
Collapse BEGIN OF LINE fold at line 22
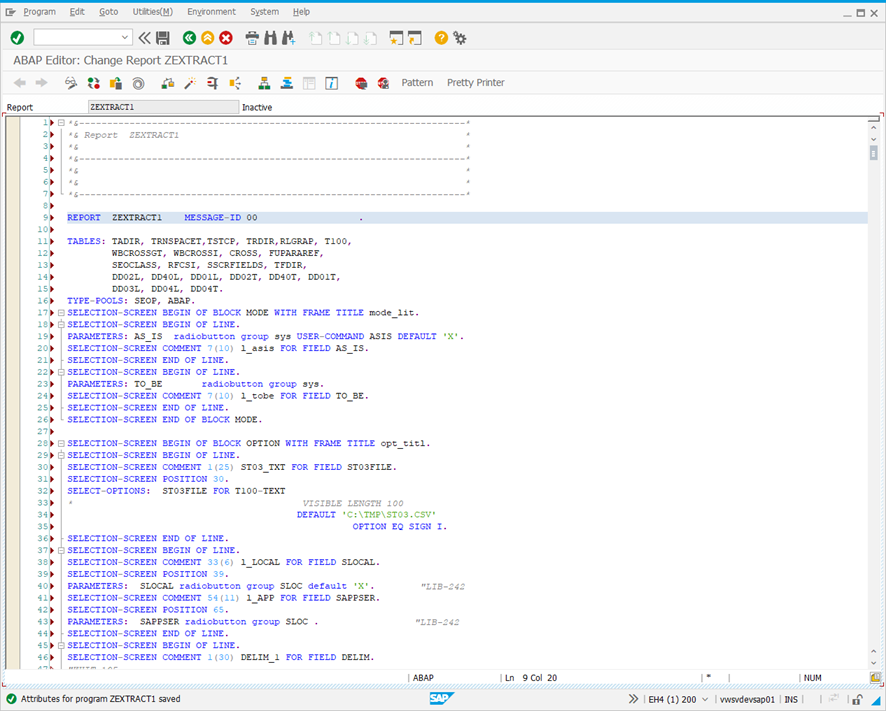click(x=61, y=372)
